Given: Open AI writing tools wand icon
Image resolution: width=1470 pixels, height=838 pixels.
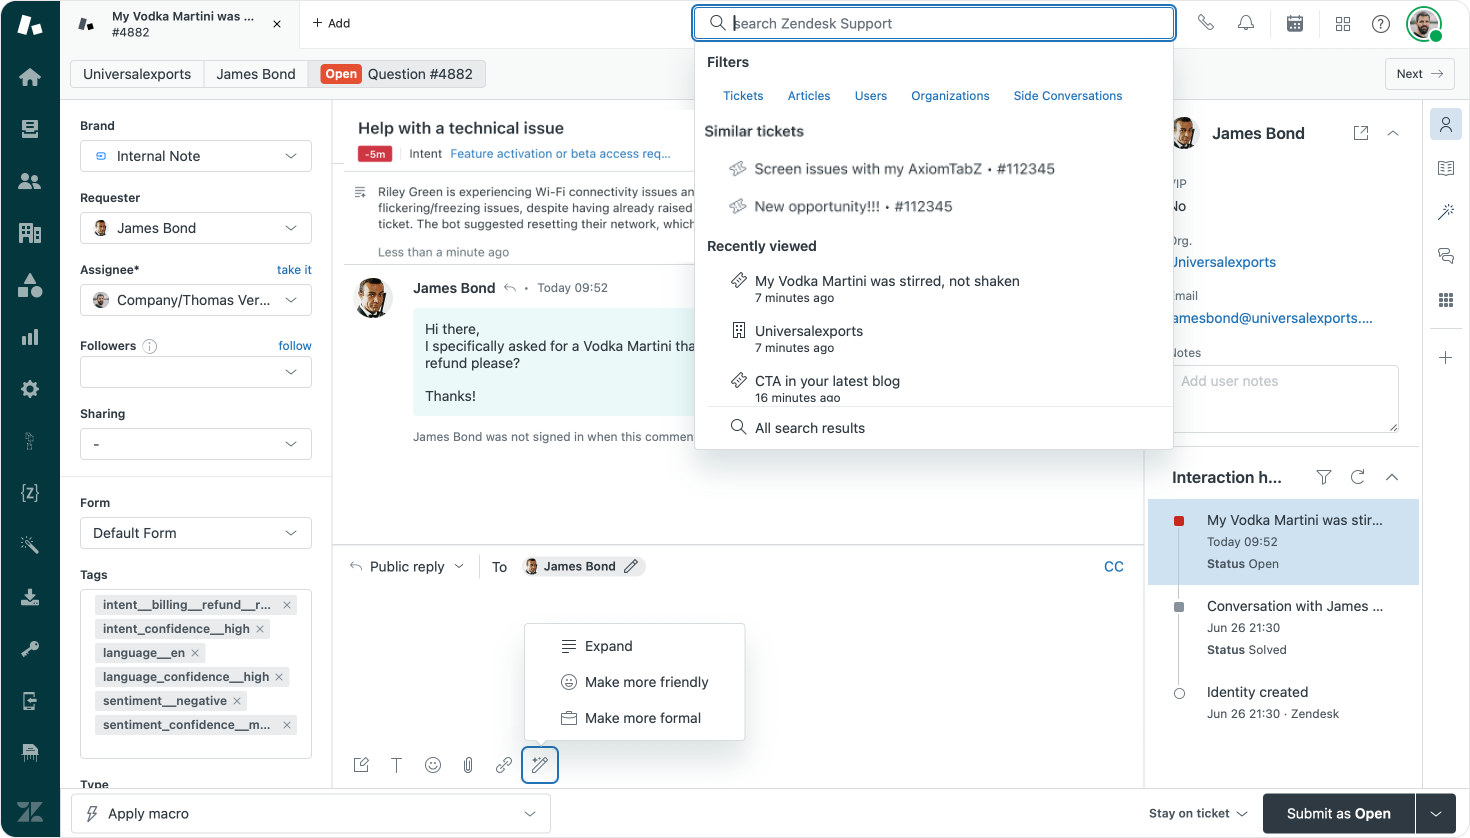Looking at the screenshot, I should [x=540, y=765].
